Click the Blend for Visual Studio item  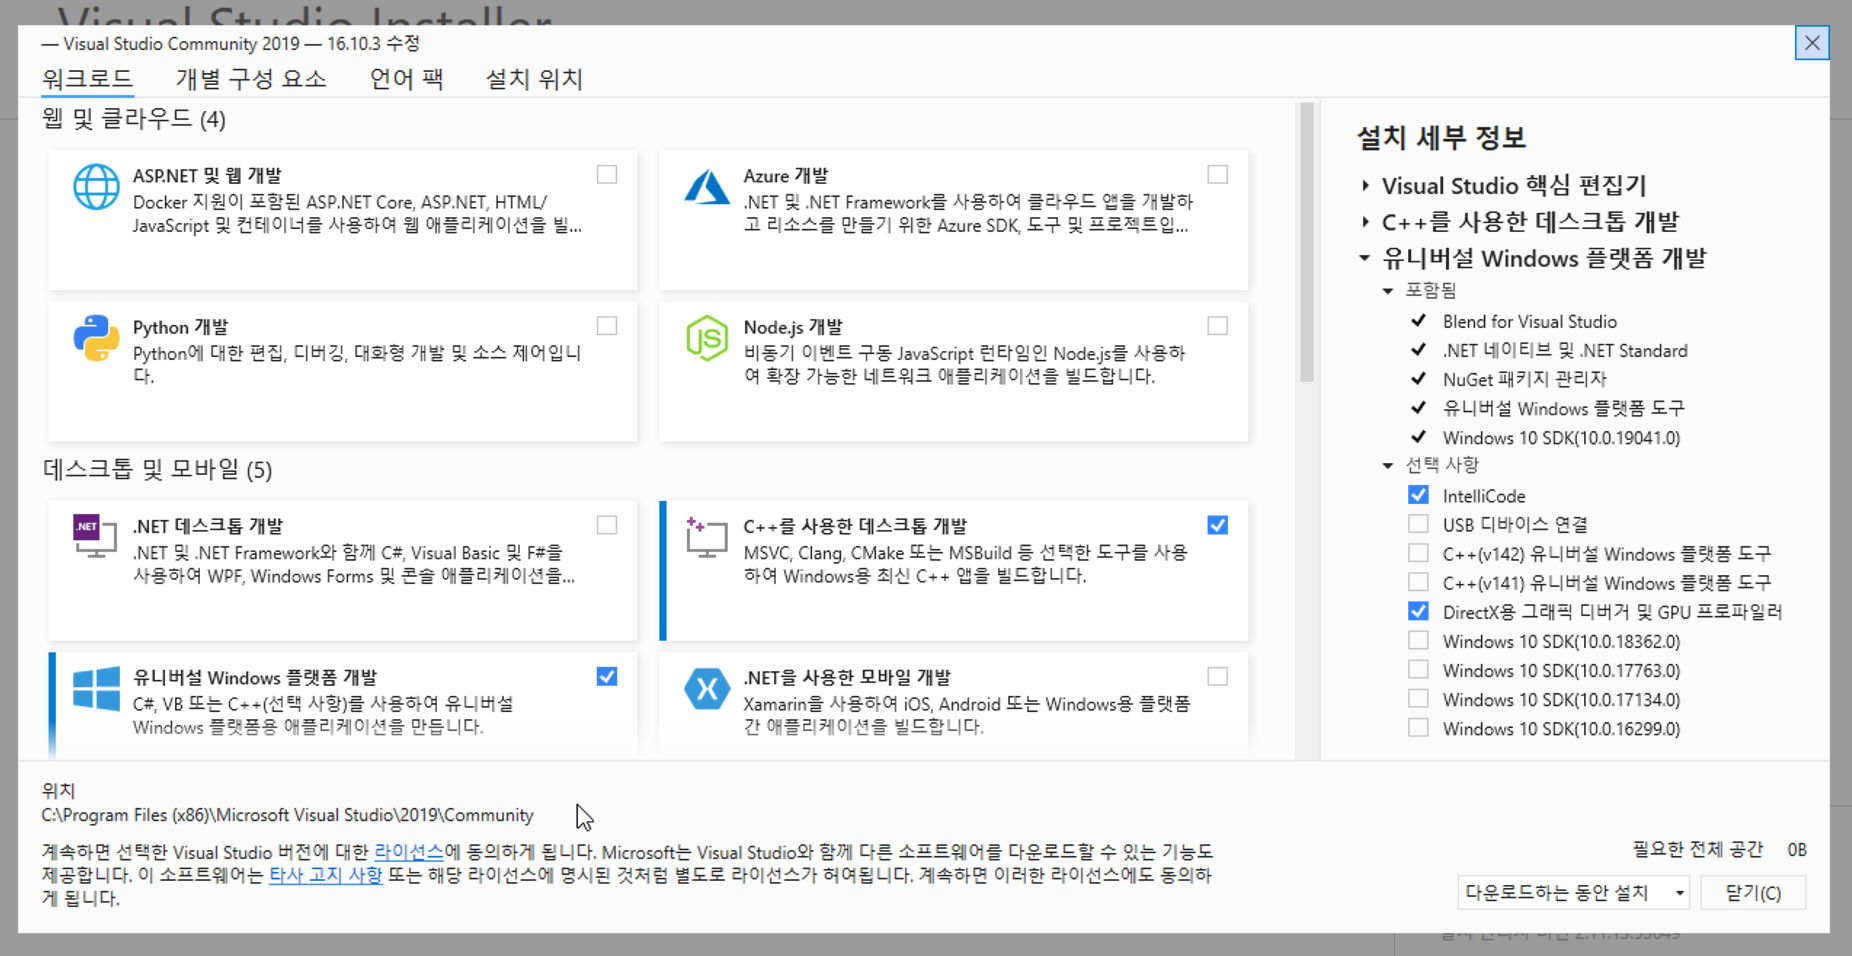pyautogui.click(x=1529, y=321)
